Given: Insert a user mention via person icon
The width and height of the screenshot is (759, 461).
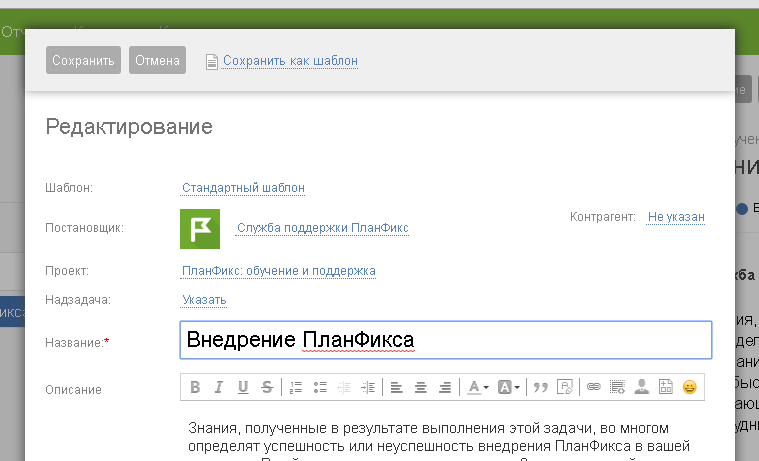Looking at the screenshot, I should click(641, 386).
